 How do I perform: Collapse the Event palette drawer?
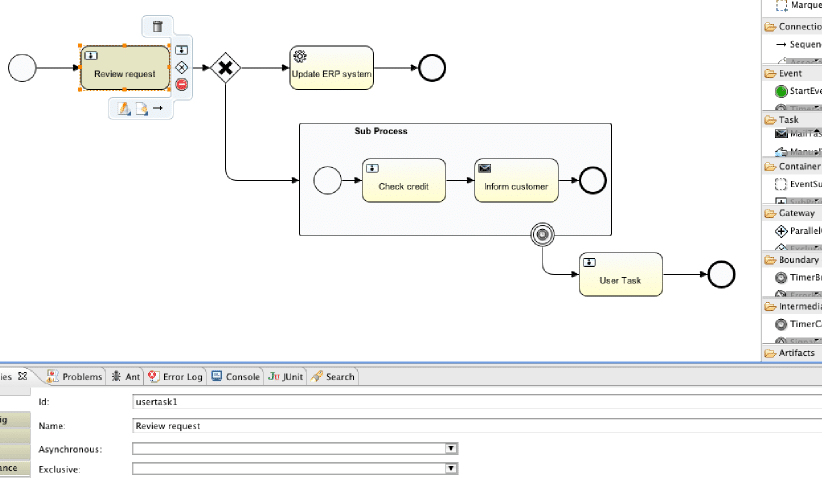[x=792, y=73]
